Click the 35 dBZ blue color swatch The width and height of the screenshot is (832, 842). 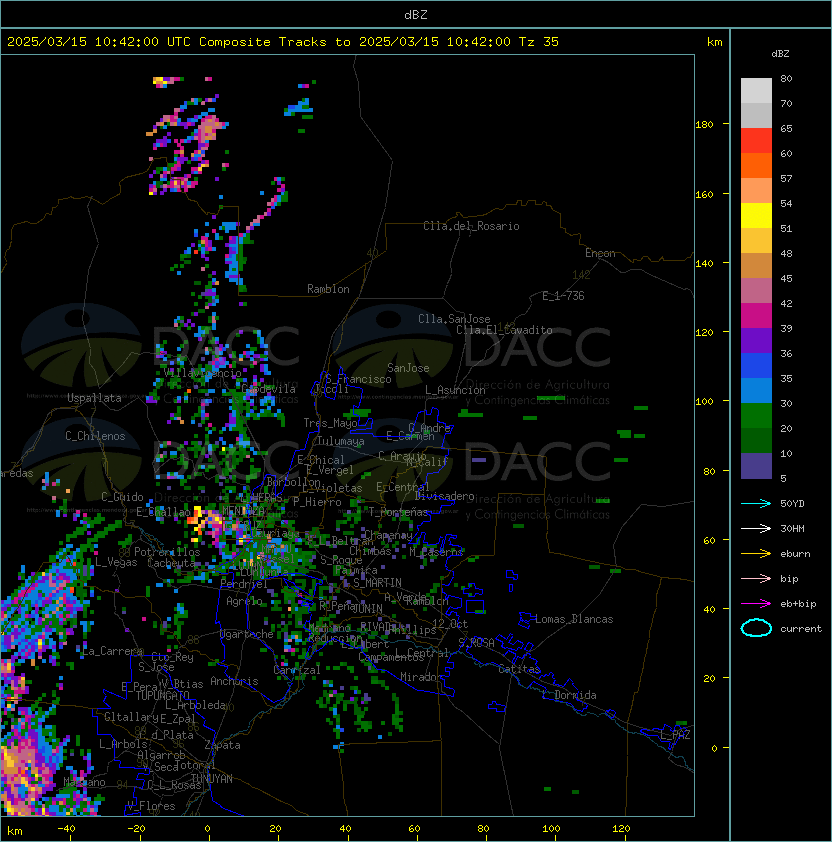point(756,366)
